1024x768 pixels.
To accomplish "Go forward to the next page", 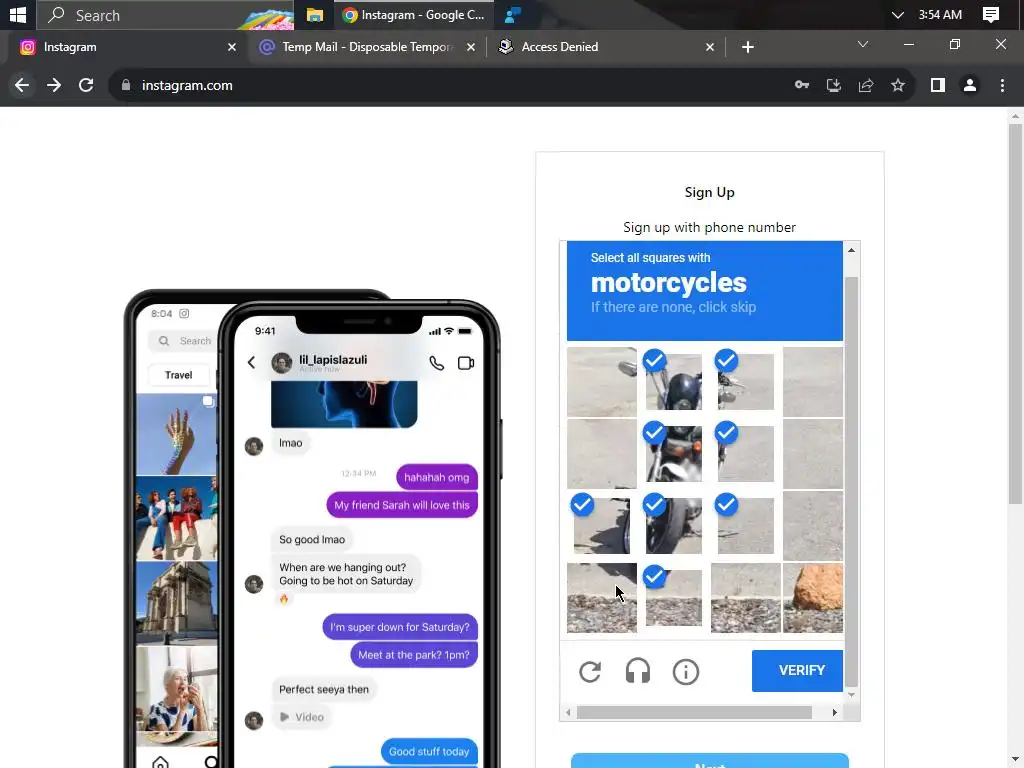I will tap(54, 85).
